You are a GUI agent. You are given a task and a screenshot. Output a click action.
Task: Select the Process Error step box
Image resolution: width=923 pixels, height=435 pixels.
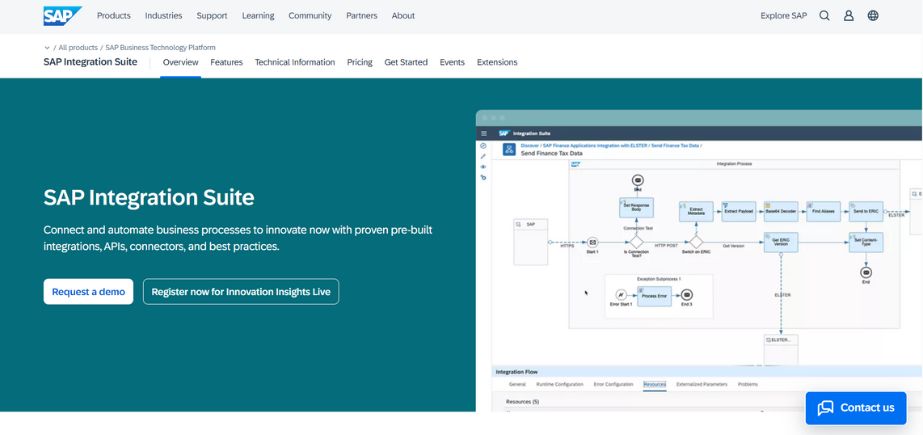click(x=654, y=295)
